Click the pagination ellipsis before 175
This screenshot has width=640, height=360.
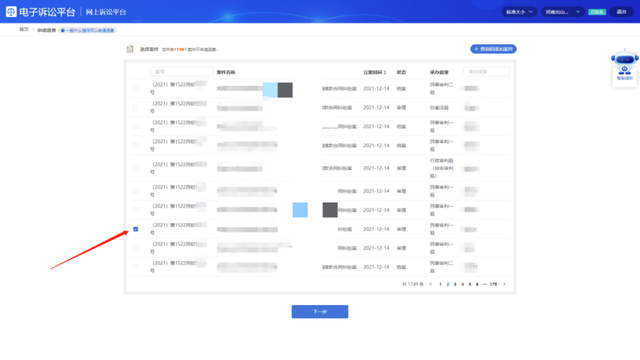484,284
